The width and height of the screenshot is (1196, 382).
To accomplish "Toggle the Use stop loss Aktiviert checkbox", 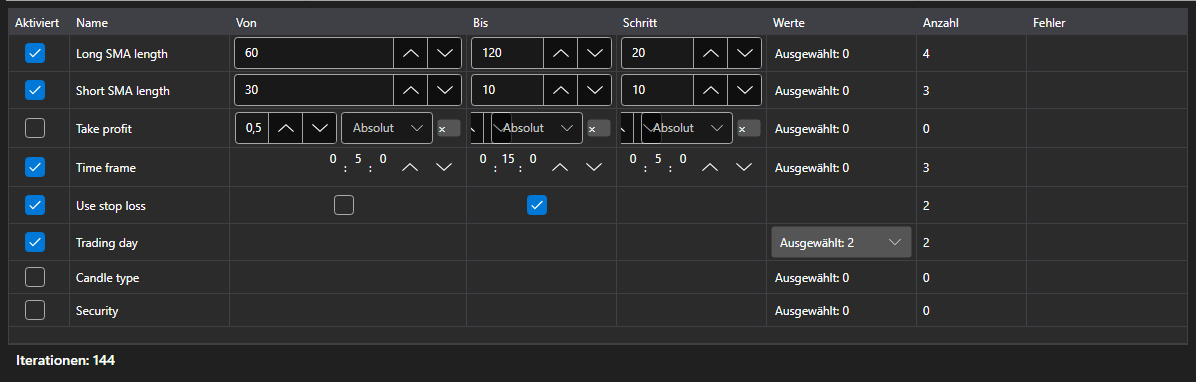I will coord(35,205).
